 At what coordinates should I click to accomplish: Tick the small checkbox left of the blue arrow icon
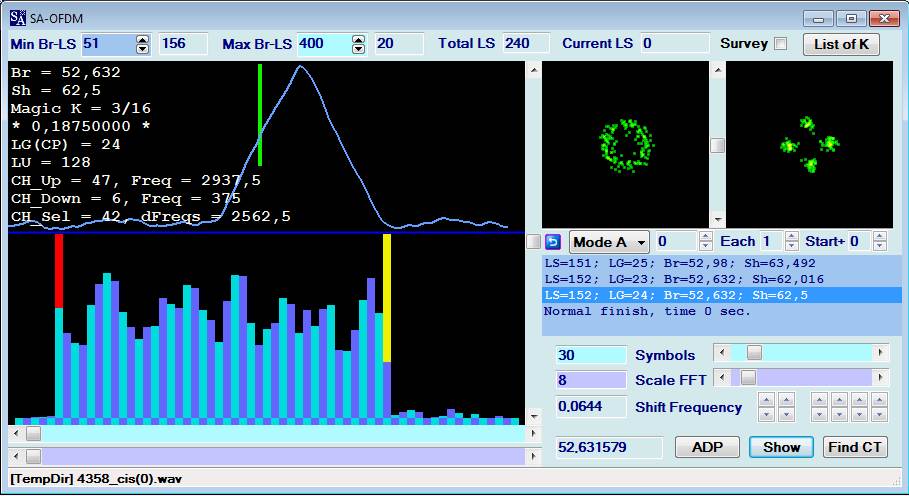[x=533, y=241]
